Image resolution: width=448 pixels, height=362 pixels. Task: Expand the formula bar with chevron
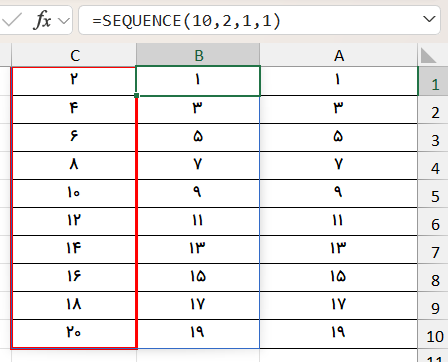click(429, 19)
